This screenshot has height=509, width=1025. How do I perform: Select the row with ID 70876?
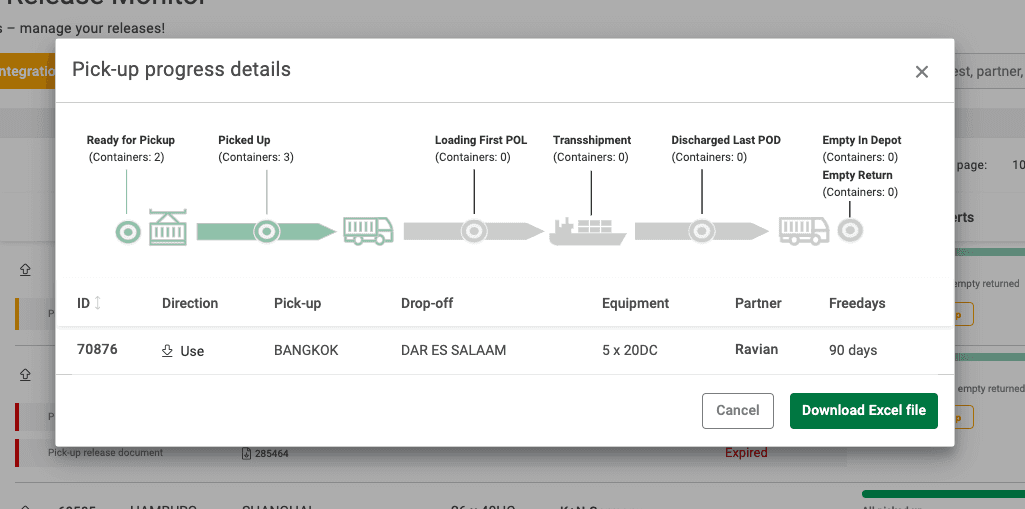point(97,350)
